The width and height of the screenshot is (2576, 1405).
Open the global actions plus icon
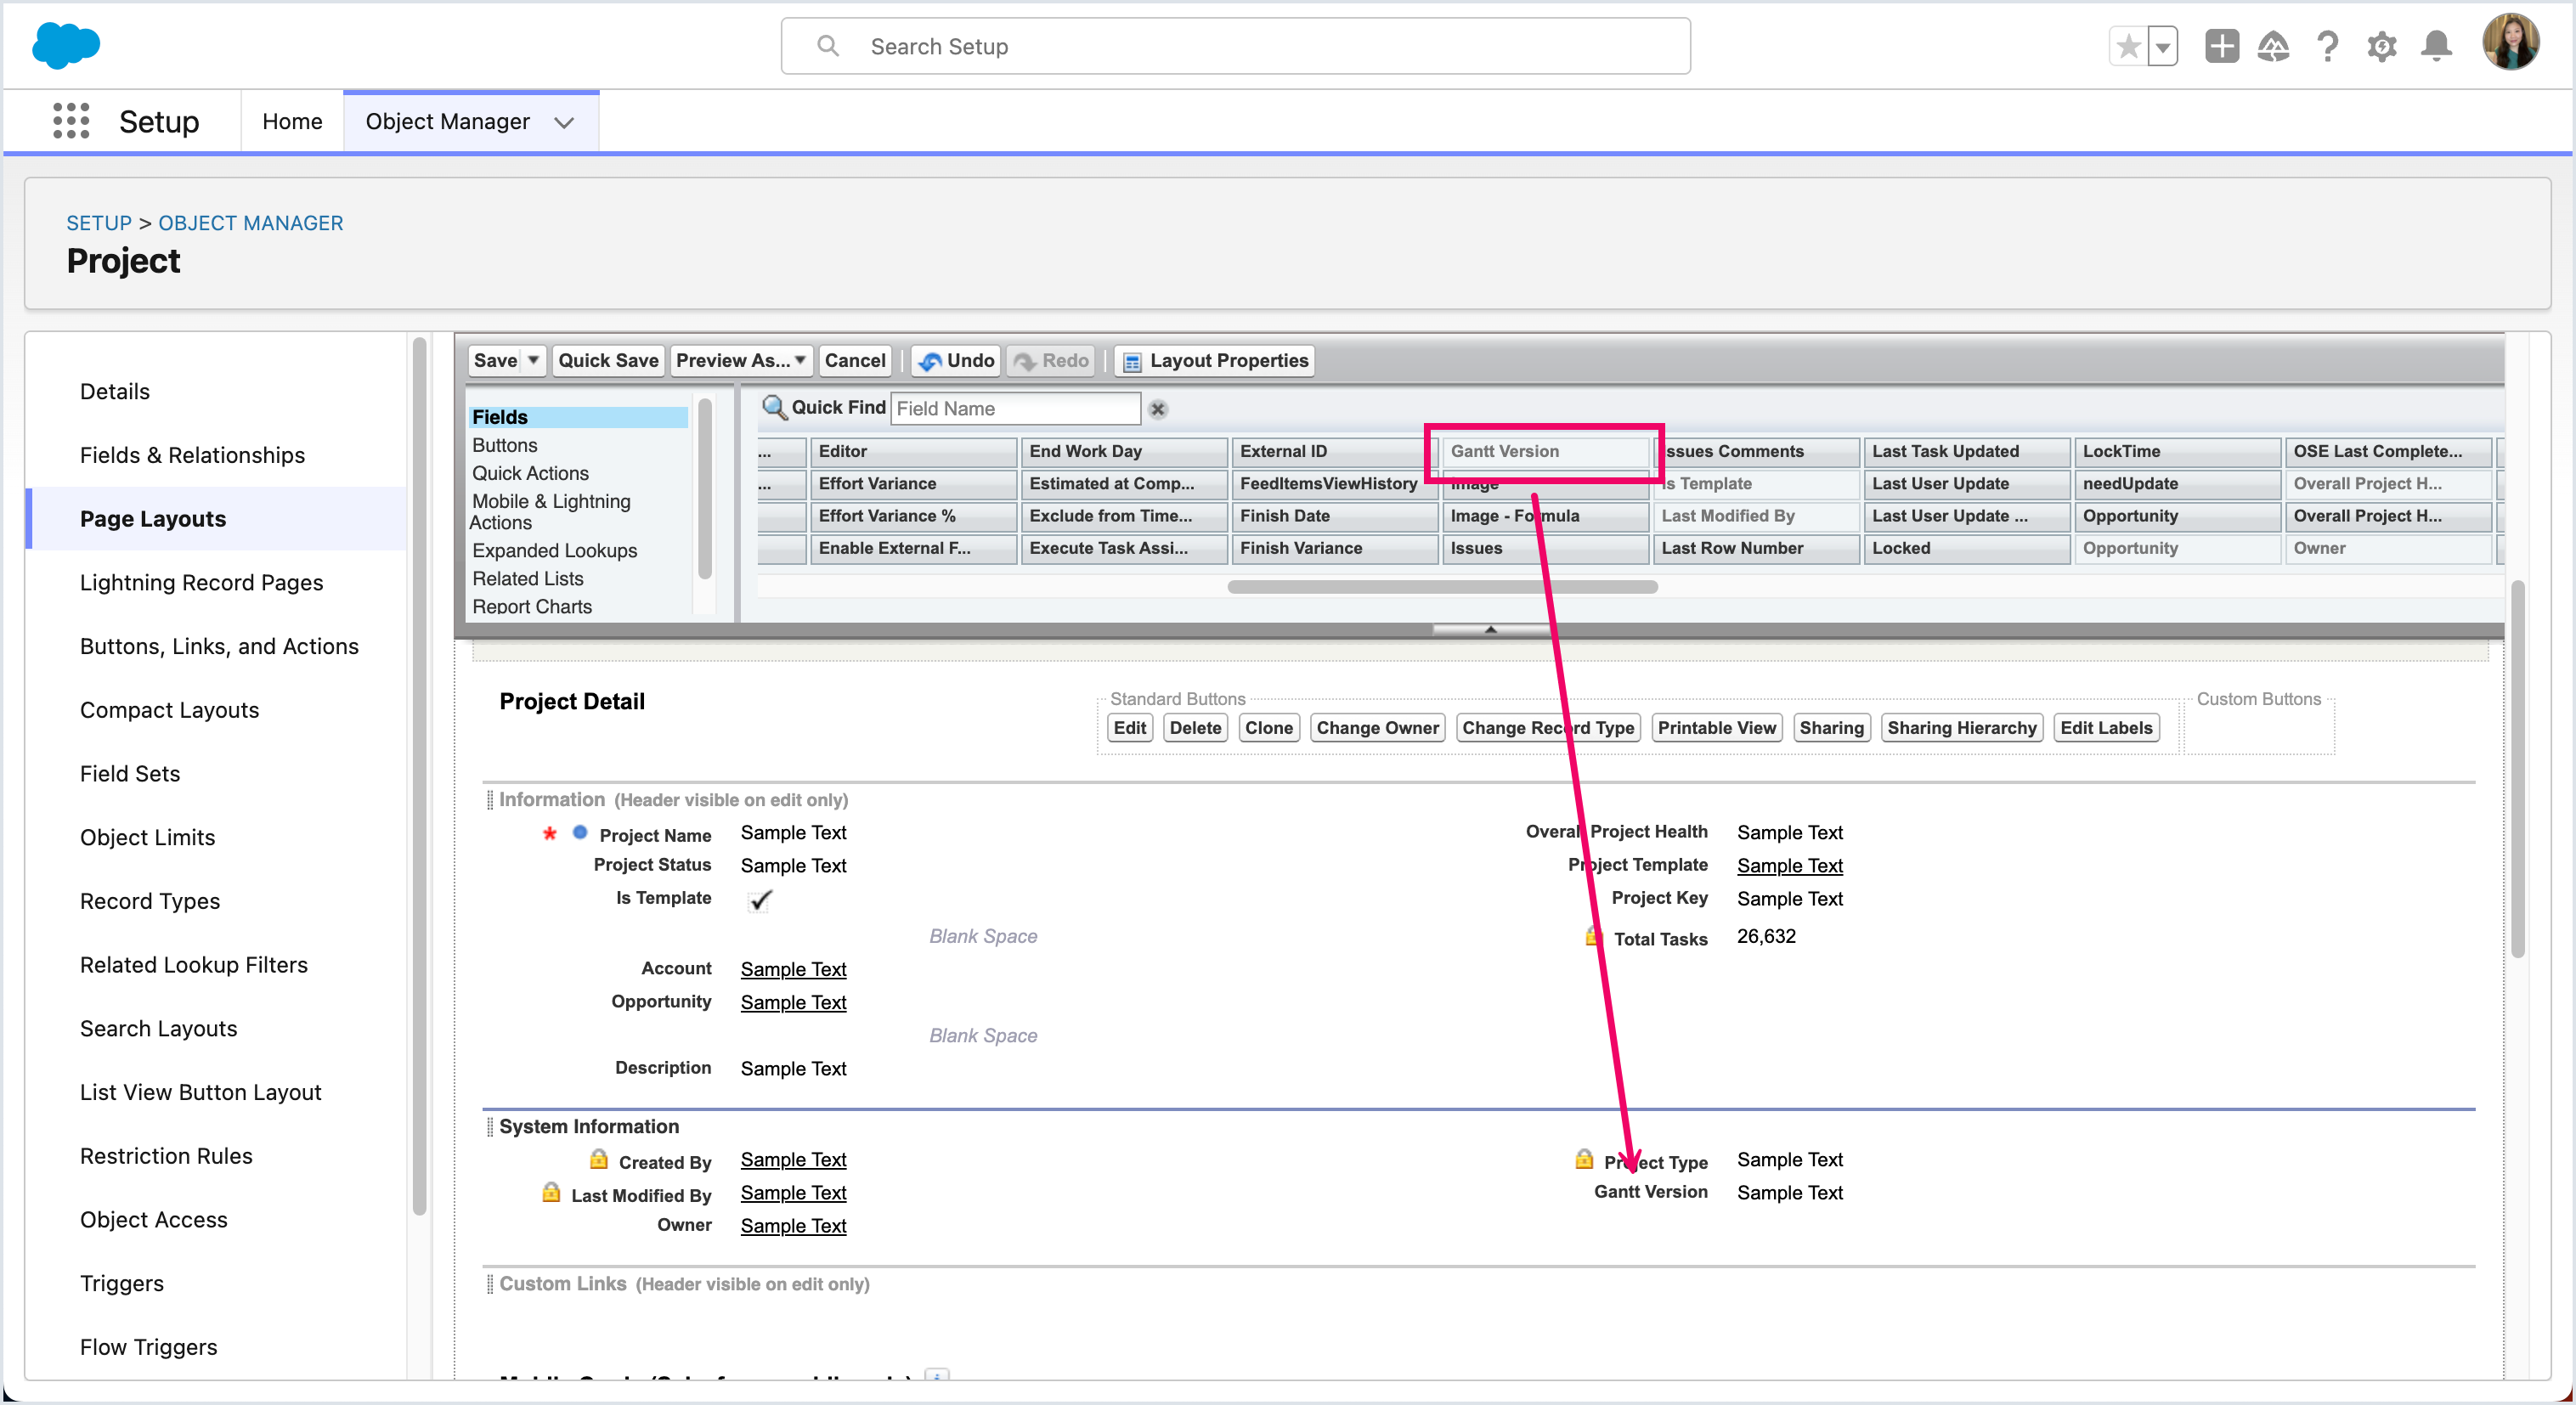point(2221,46)
